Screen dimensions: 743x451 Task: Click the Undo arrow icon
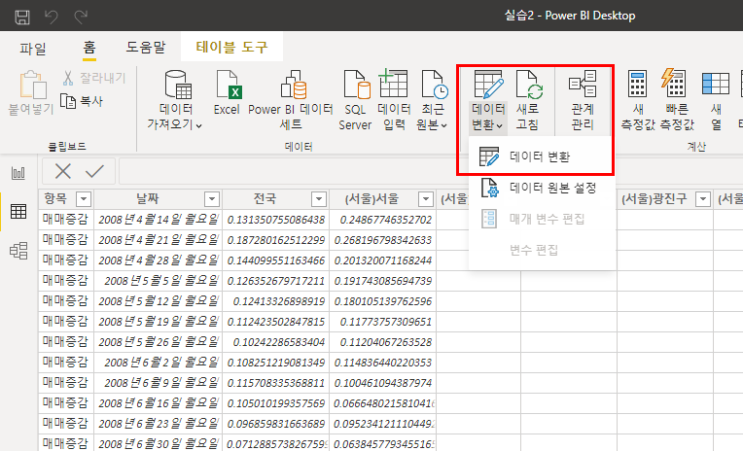(51, 17)
